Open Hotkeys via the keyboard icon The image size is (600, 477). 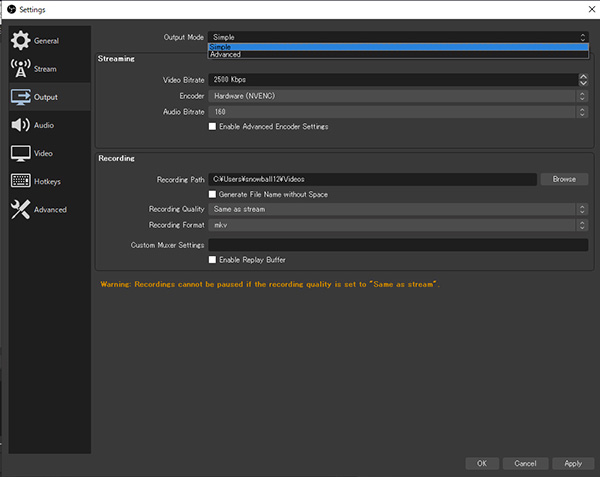click(21, 181)
